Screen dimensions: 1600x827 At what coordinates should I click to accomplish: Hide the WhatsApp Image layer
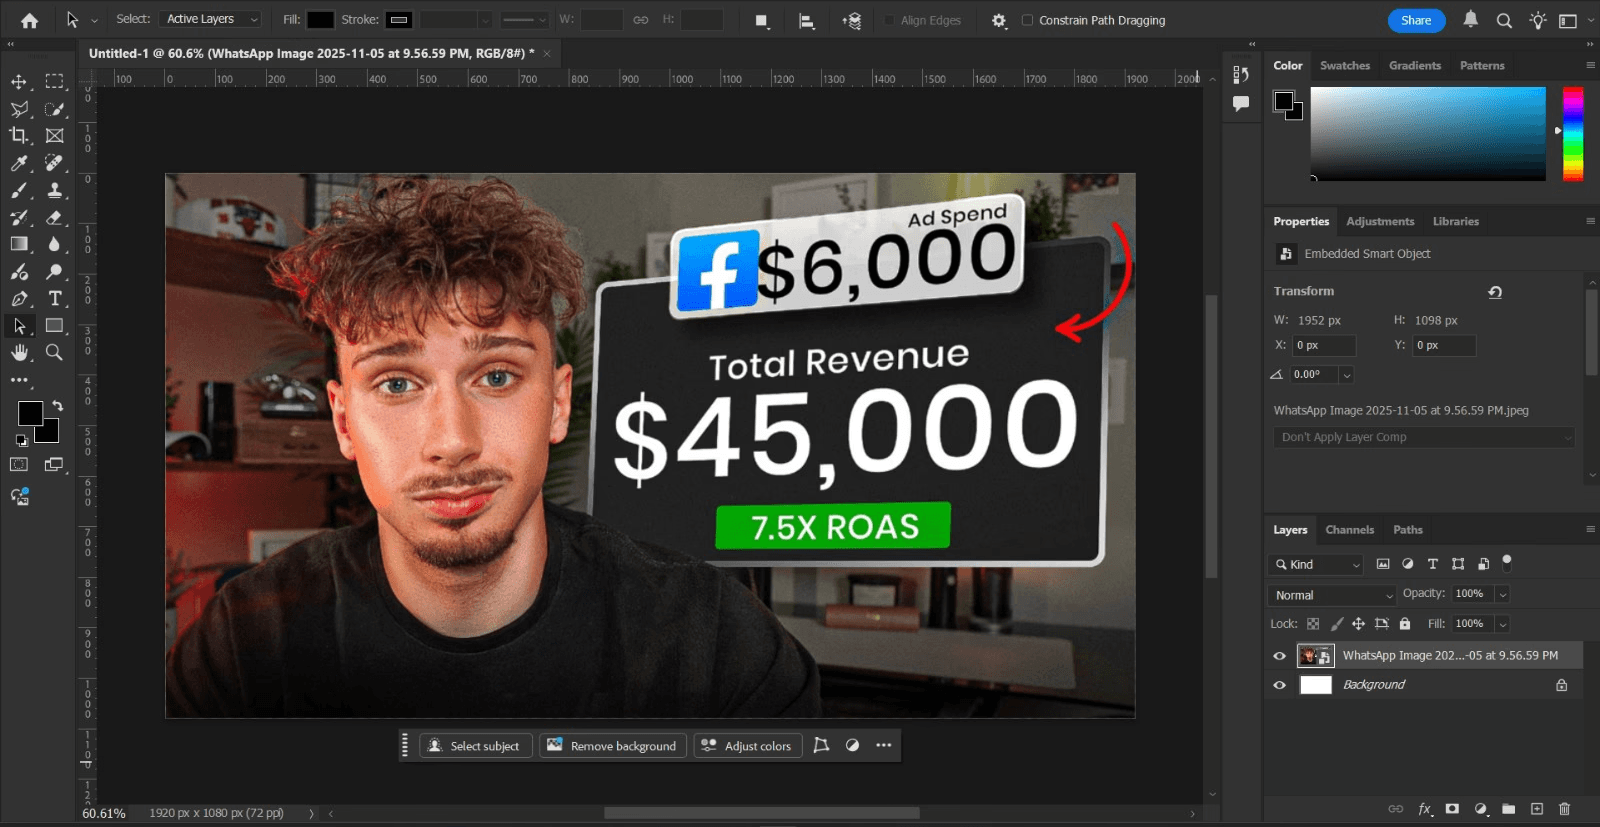pos(1279,656)
